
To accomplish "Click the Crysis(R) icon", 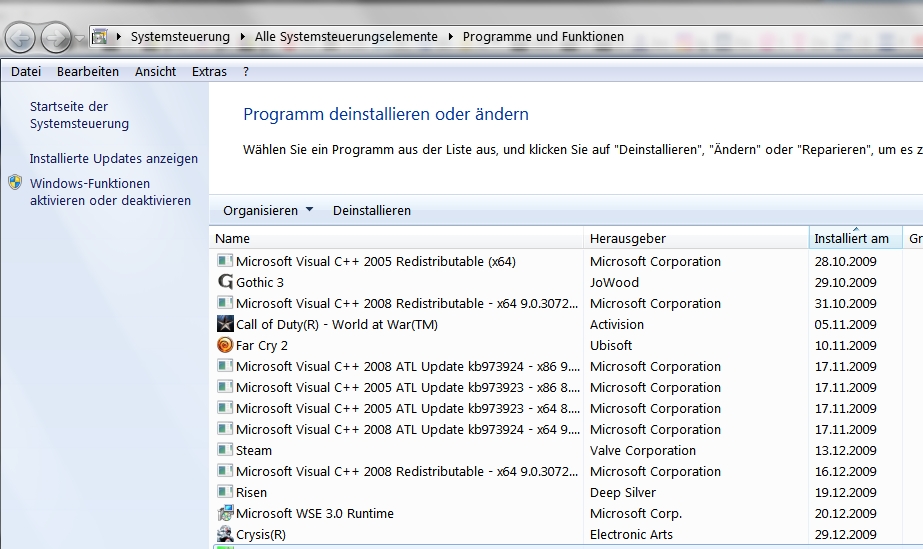I will point(225,534).
